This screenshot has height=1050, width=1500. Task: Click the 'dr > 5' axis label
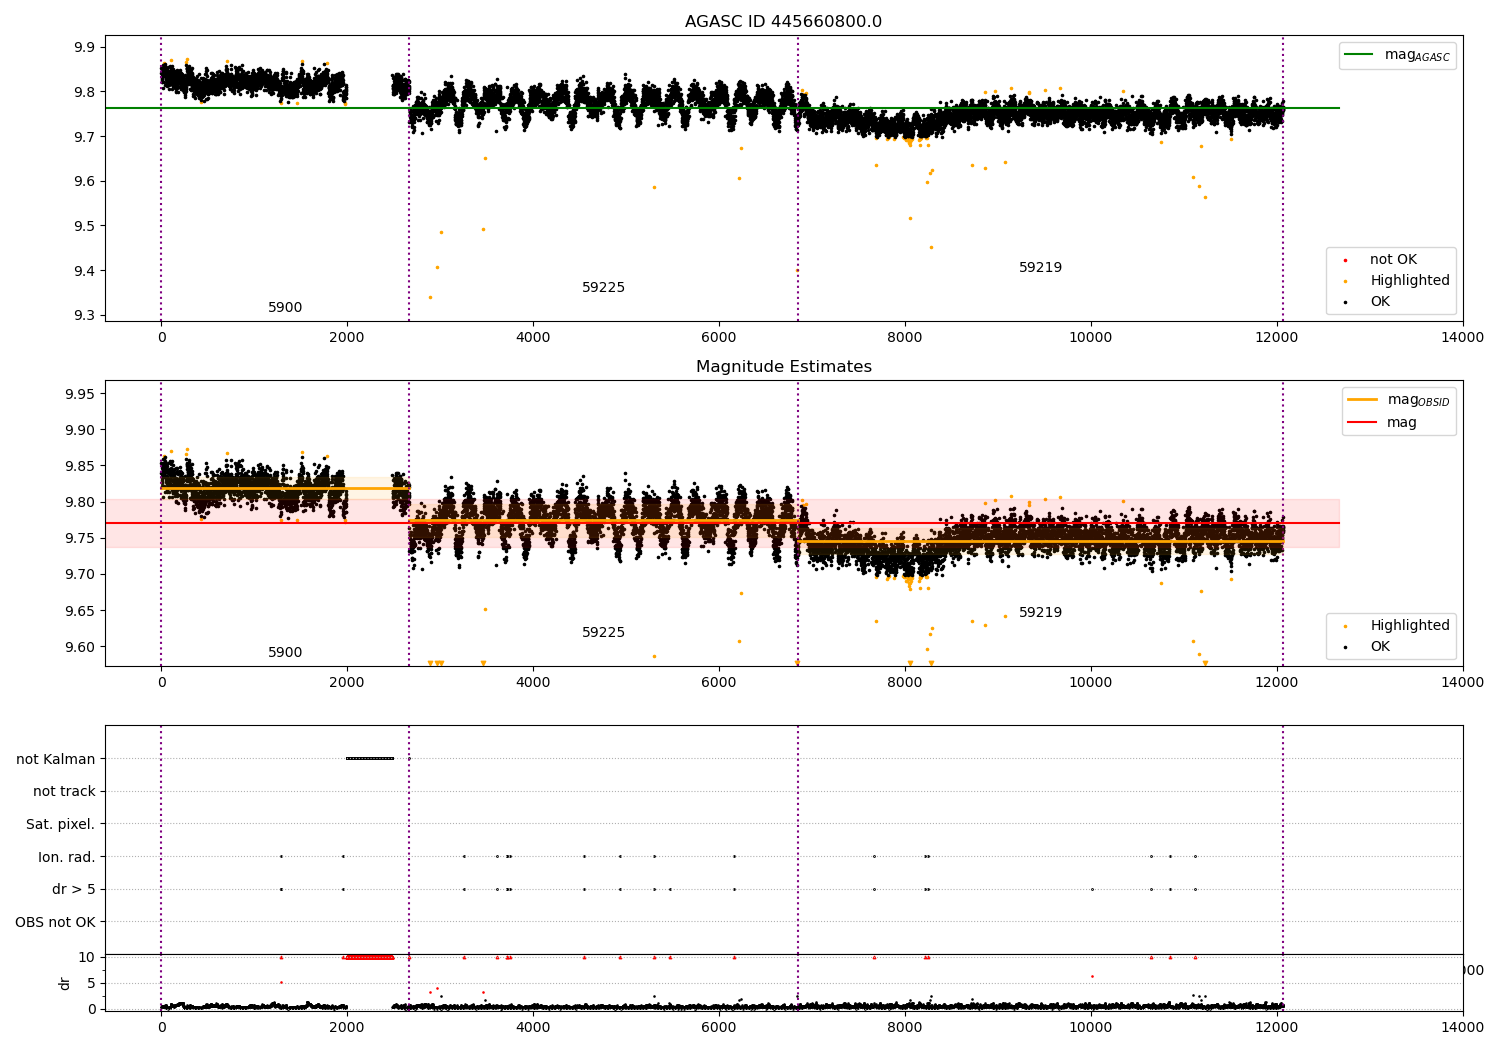tap(74, 890)
